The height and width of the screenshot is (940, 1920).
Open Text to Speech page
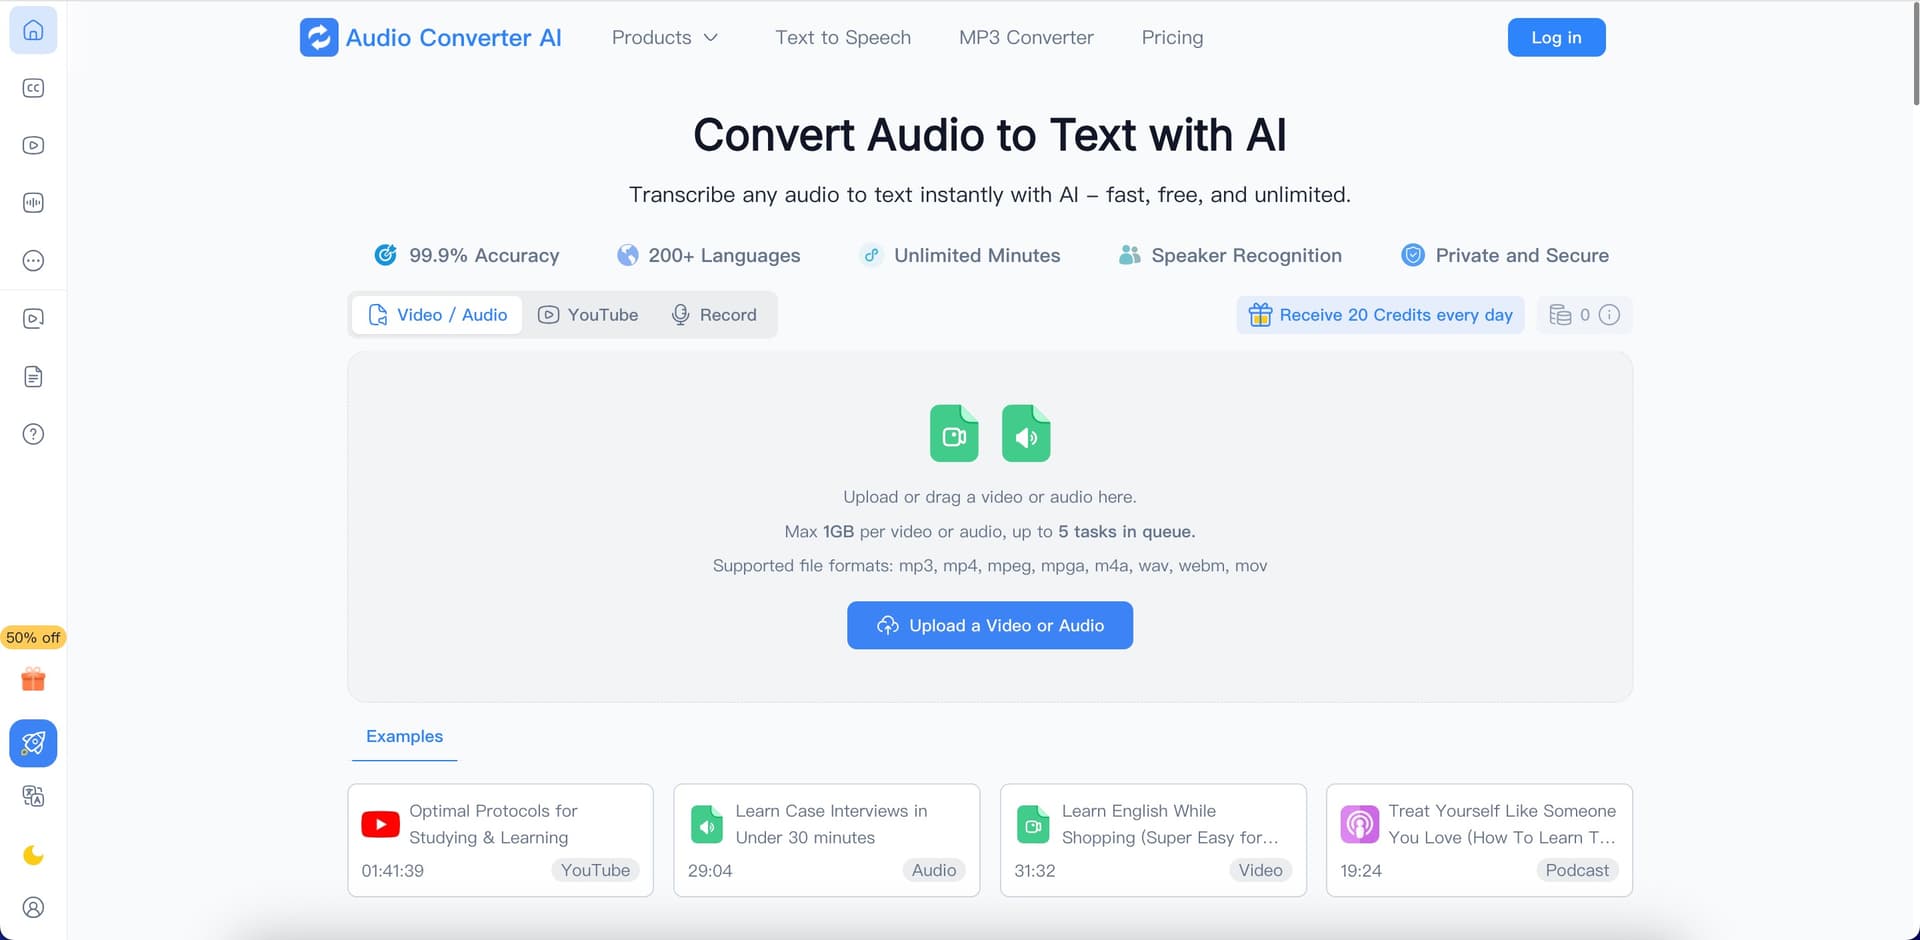[x=843, y=38]
